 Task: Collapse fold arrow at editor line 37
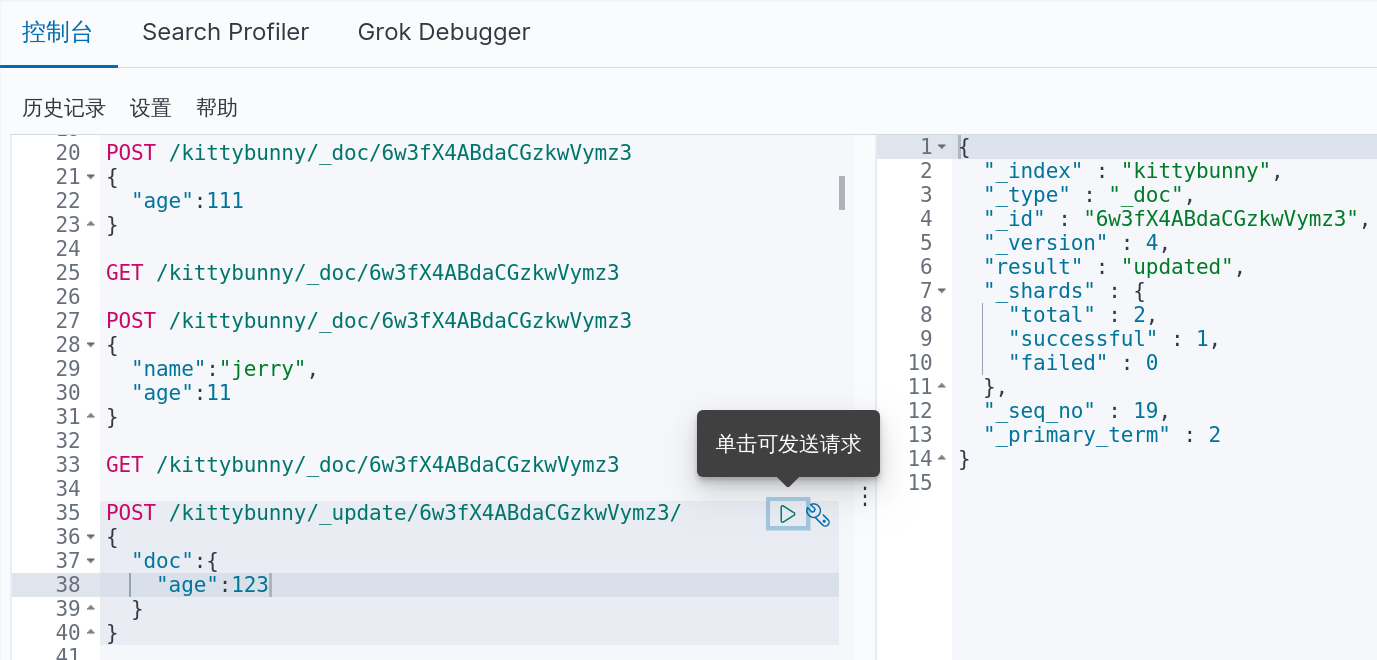click(x=91, y=561)
